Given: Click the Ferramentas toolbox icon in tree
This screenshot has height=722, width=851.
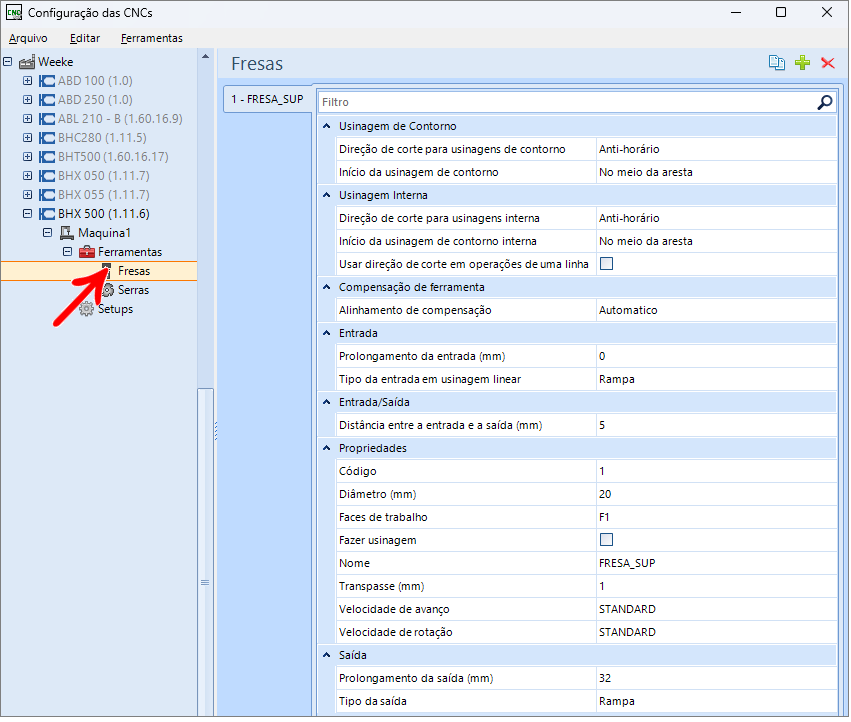Looking at the screenshot, I should pyautogui.click(x=87, y=252).
